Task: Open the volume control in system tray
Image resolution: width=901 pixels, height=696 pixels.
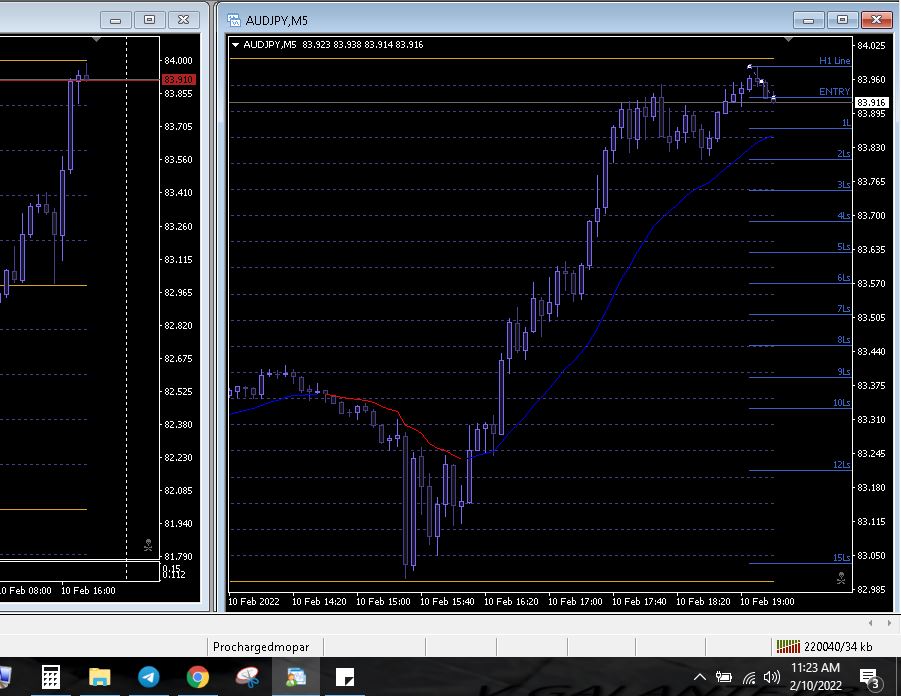Action: pyautogui.click(x=771, y=678)
